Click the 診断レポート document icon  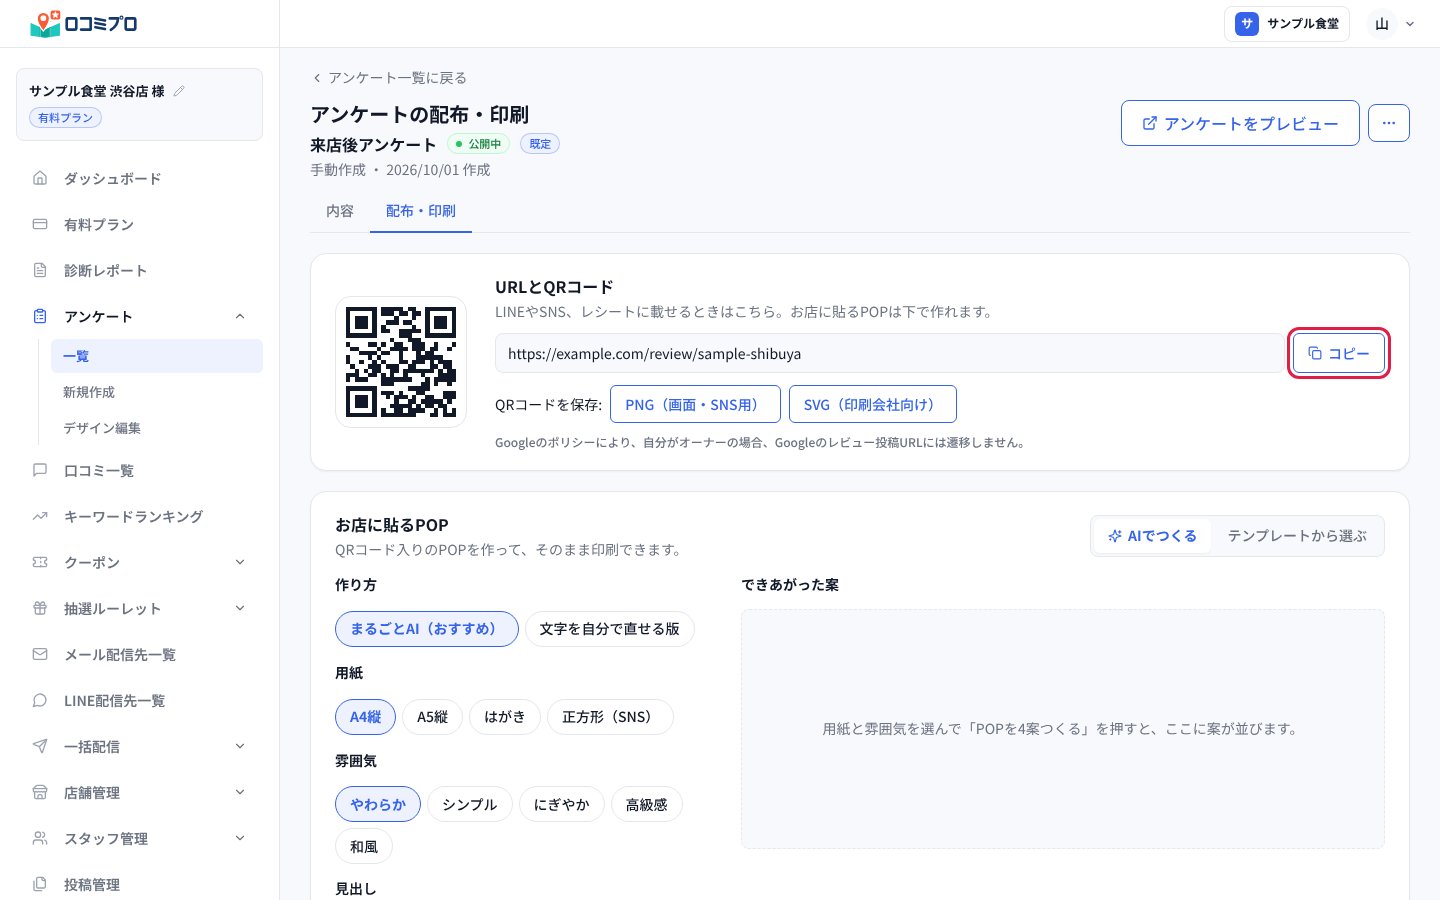point(40,270)
